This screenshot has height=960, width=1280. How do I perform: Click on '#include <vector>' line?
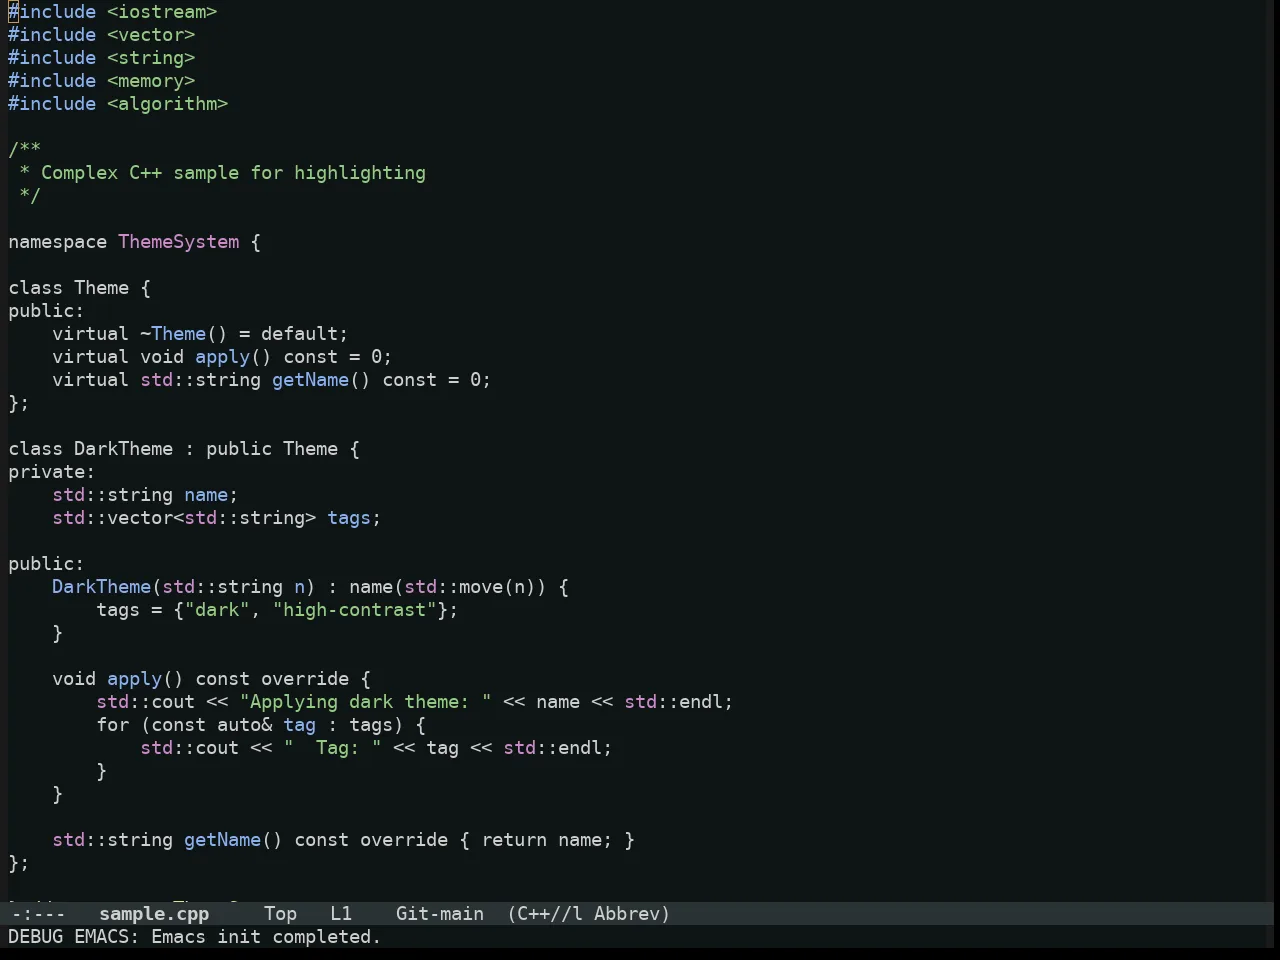tap(102, 35)
